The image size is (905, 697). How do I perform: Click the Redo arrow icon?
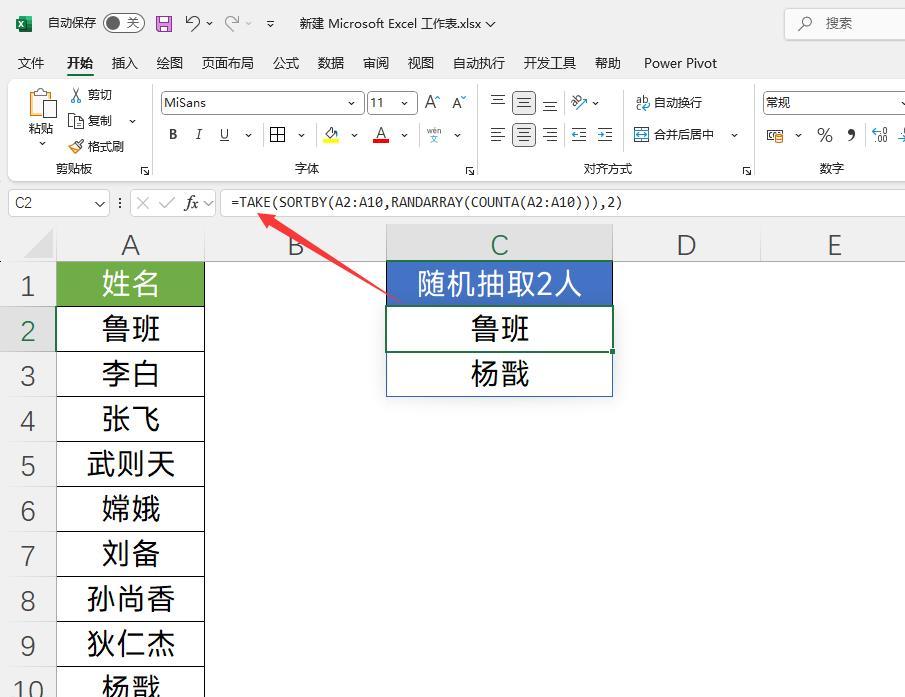click(232, 23)
